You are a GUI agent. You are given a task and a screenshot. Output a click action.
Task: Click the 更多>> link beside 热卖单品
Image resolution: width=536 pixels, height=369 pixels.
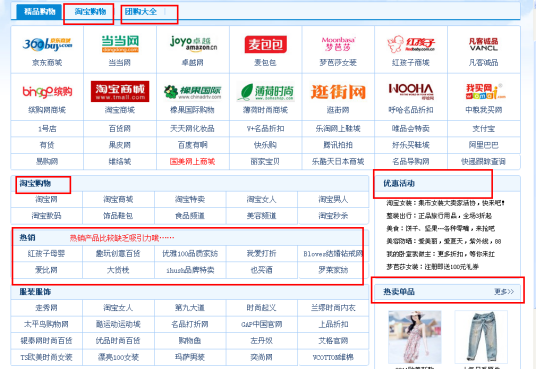point(504,292)
